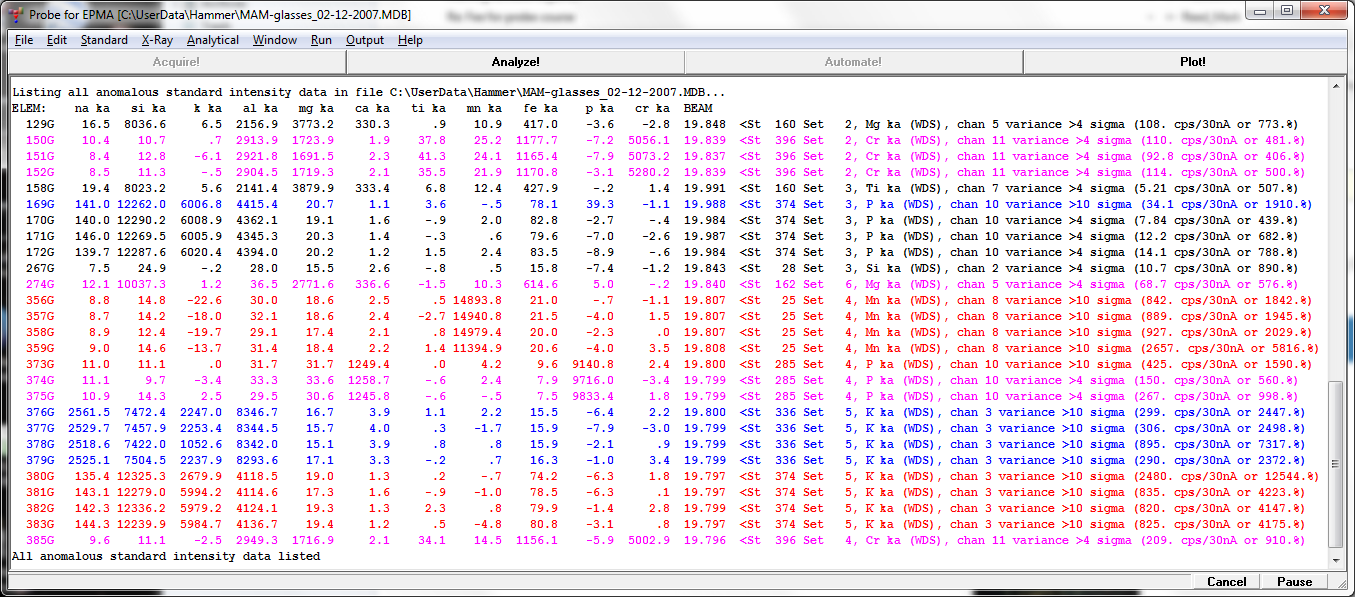This screenshot has height=600, width=1355.
Task: Click the Cancel button at the bottom
Action: pos(1226,582)
